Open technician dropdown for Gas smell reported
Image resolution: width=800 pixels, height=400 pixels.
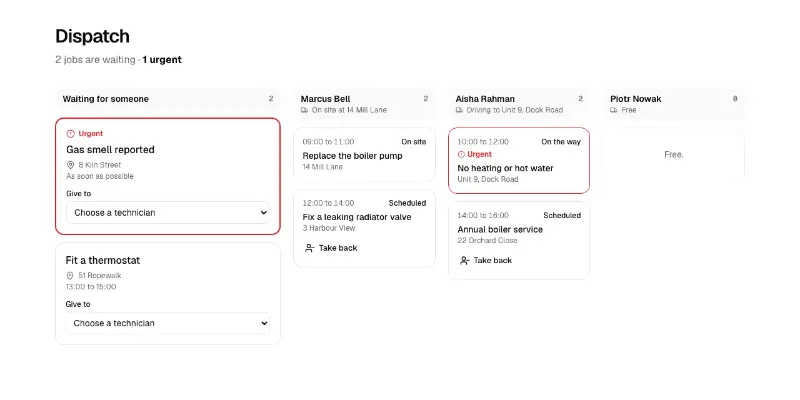click(168, 212)
